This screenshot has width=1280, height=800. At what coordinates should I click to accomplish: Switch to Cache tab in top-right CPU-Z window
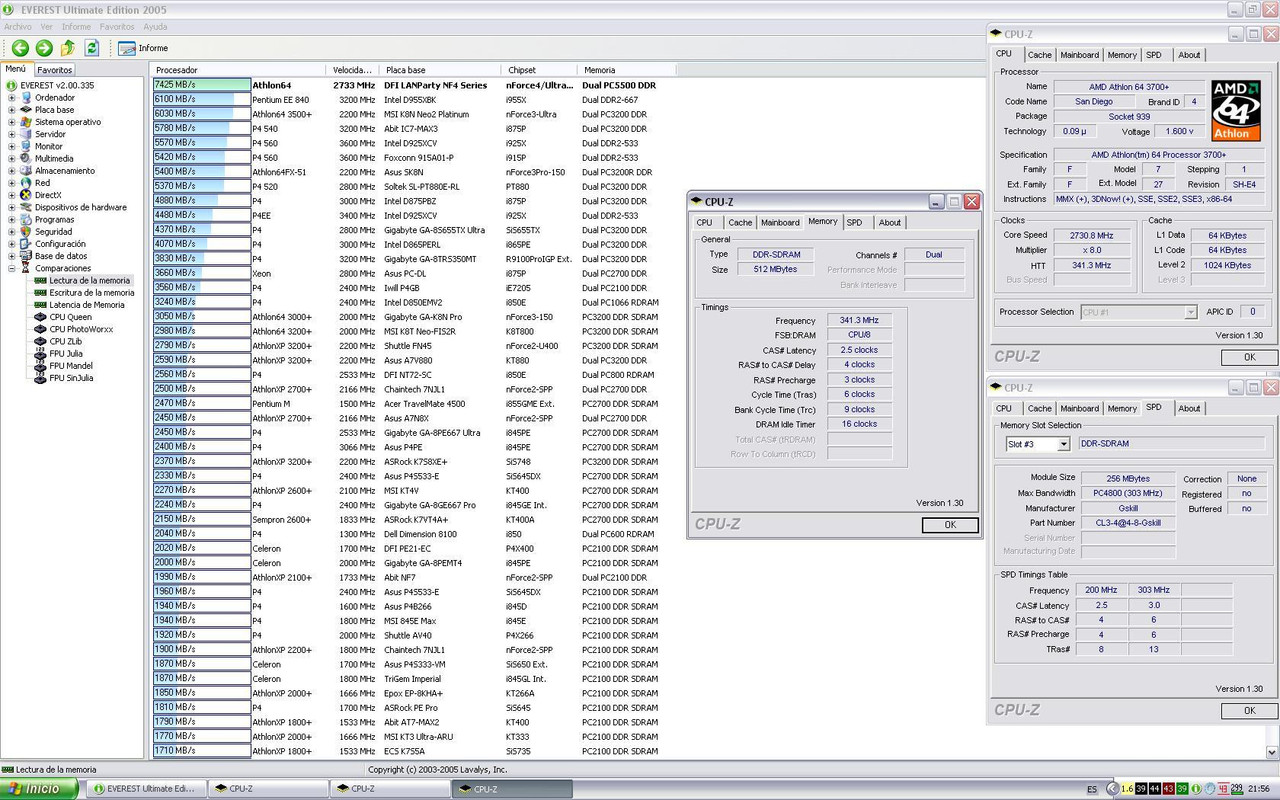click(x=1040, y=55)
